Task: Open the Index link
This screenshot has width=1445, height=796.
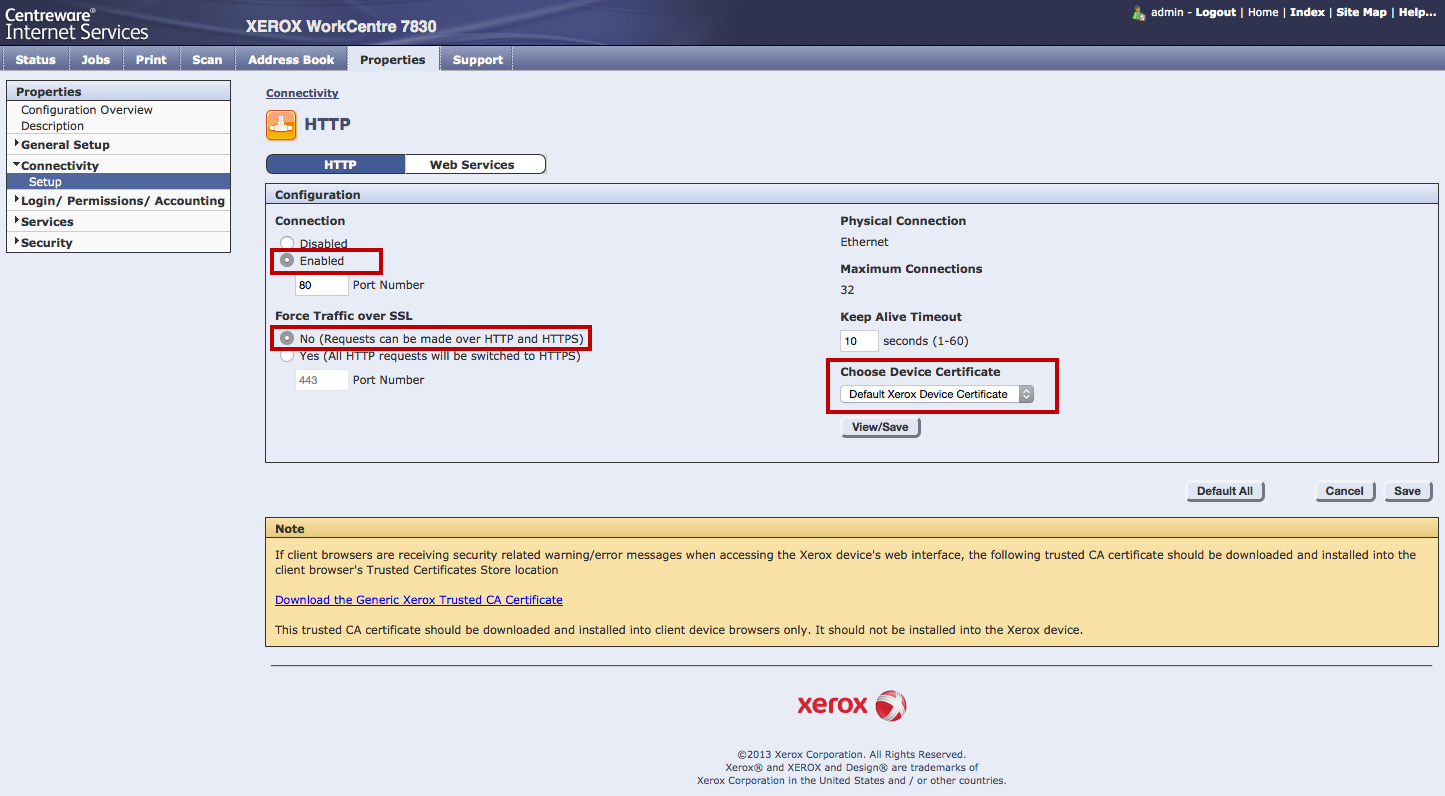Action: click(x=1307, y=12)
